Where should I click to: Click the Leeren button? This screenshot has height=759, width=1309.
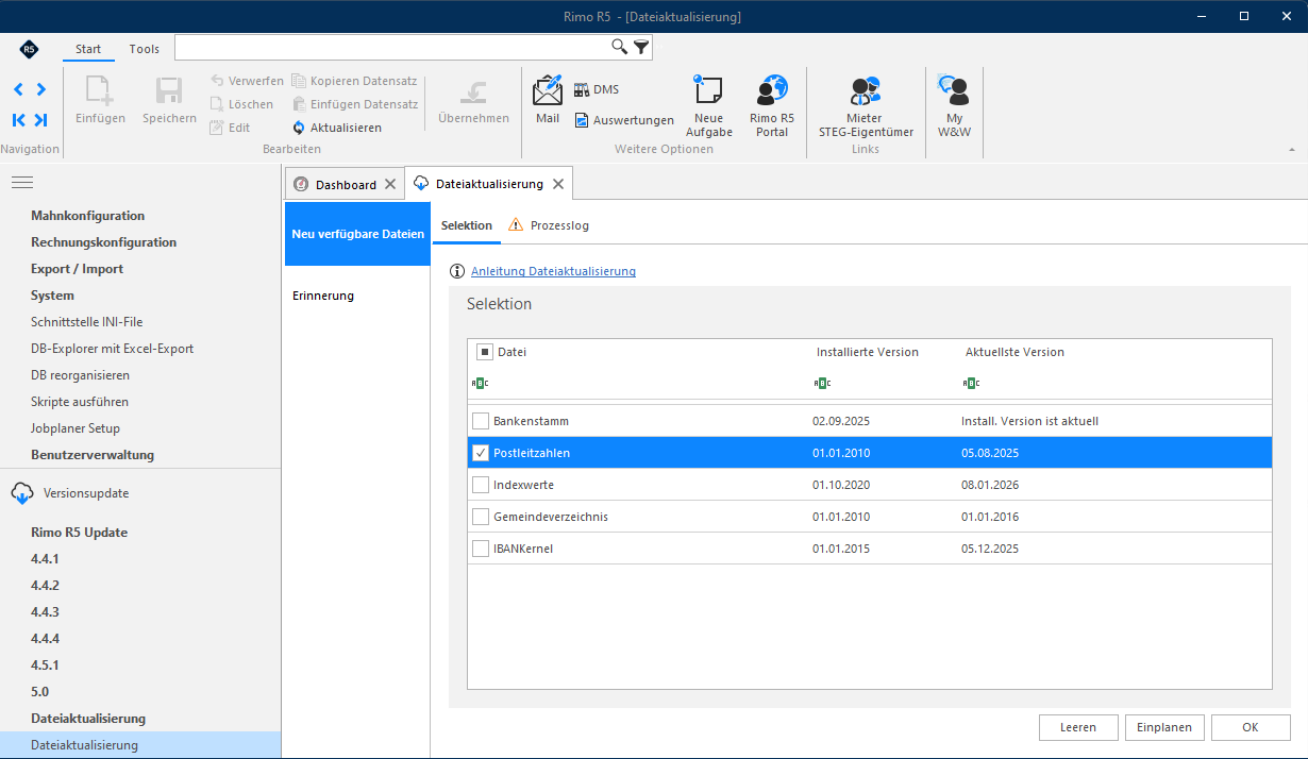pyautogui.click(x=1078, y=728)
